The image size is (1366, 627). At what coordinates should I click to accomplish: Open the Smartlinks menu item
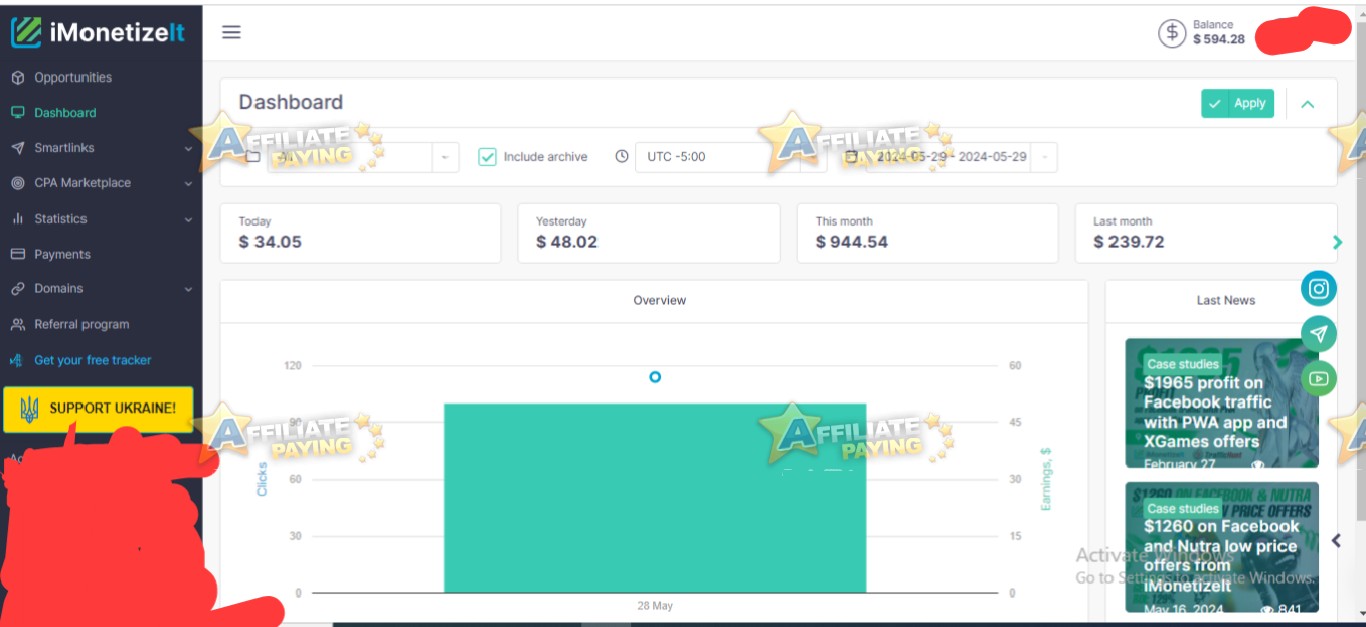[64, 148]
